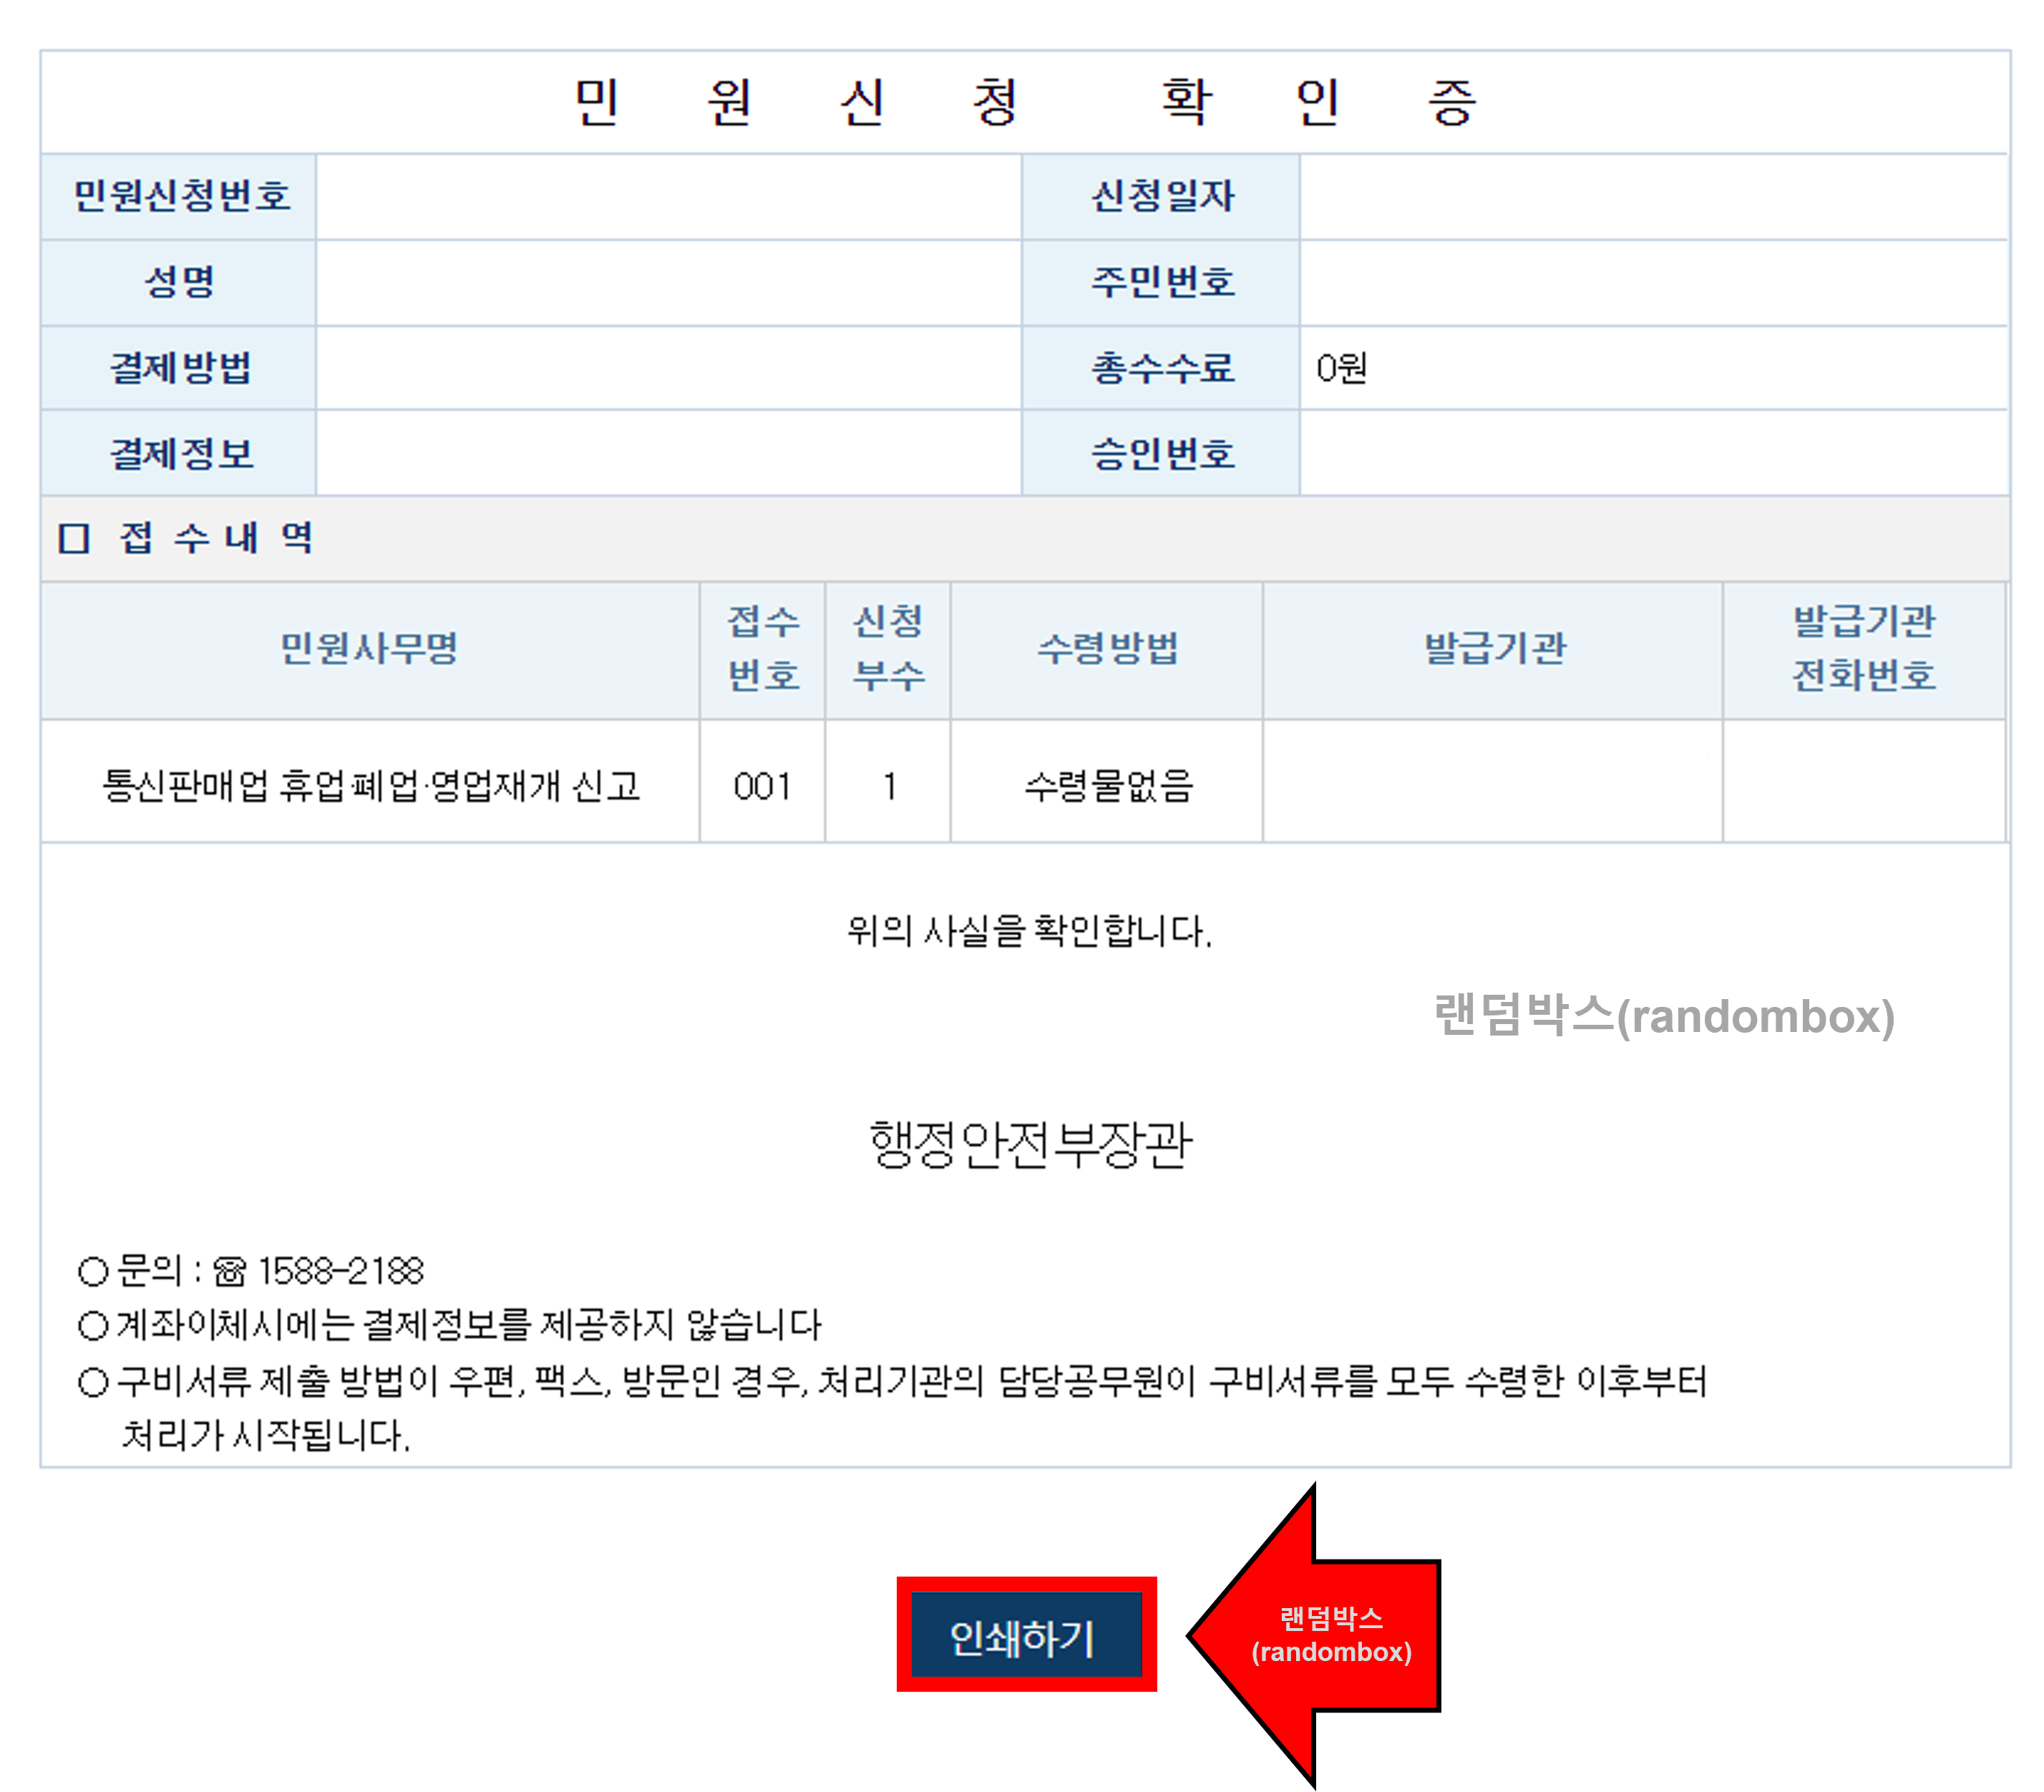2044x1792 pixels.
Task: Select the 통신판매업 휴업·폐업·영업재개 신고 entry
Action: (x=371, y=786)
